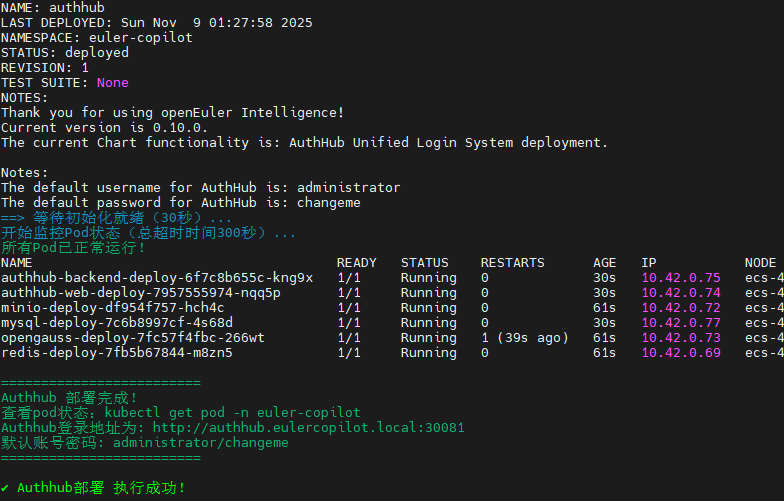Click the credentials text administrator/changeme
Image resolution: width=784 pixels, height=501 pixels.
(x=200, y=443)
